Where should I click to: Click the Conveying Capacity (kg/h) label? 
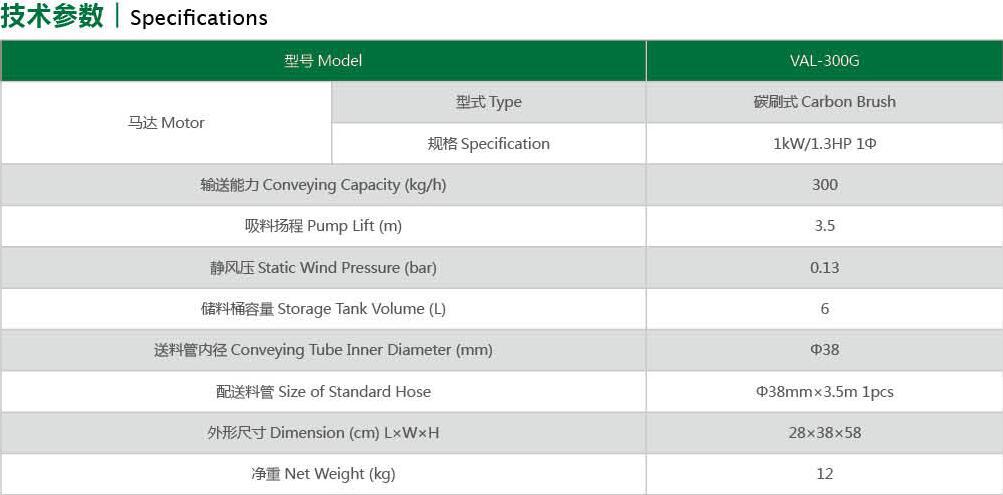[323, 185]
